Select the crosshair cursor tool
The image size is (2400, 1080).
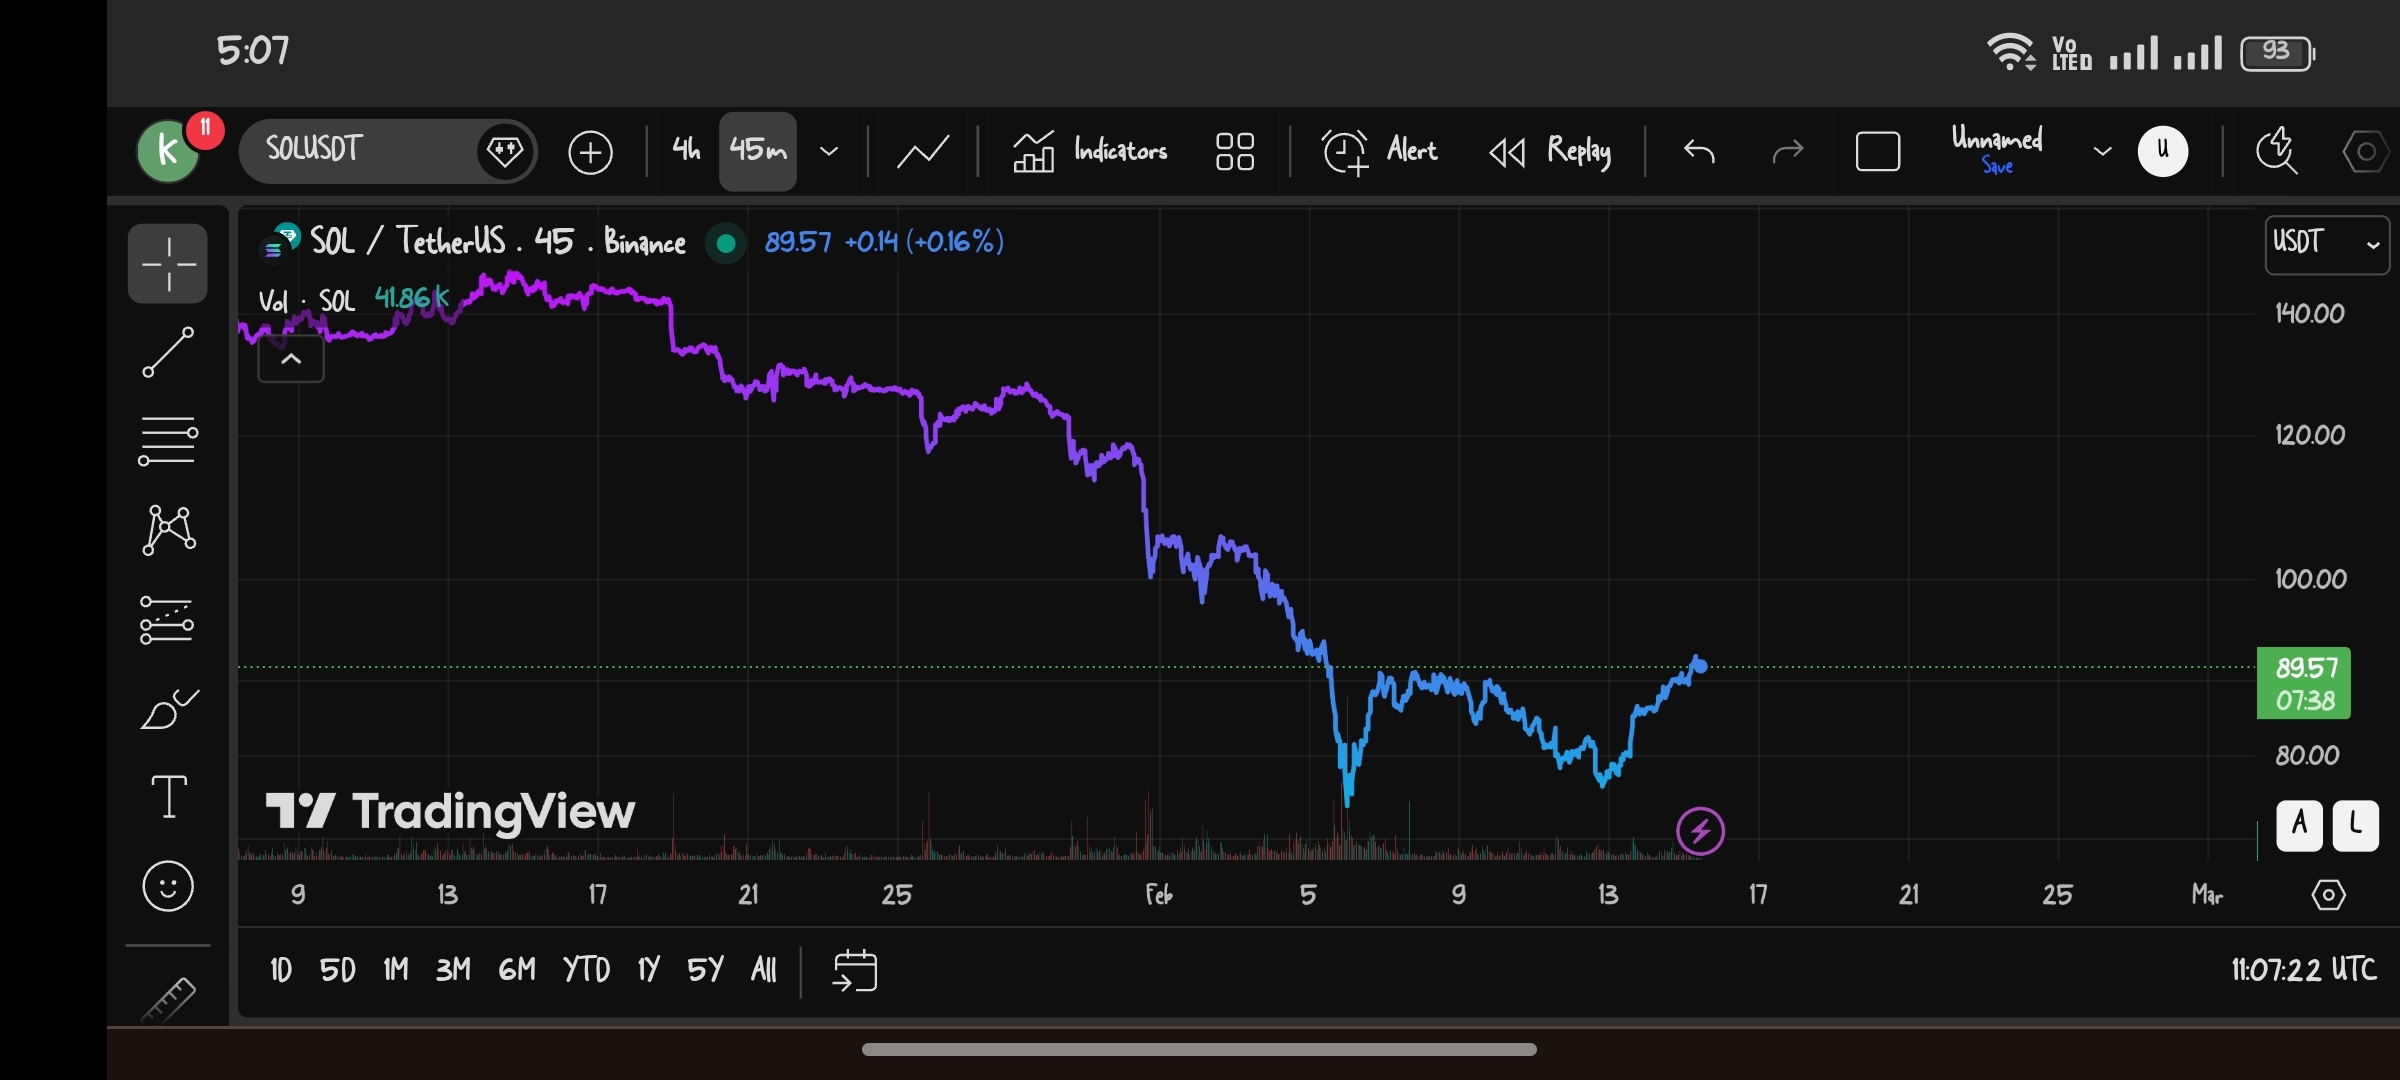click(x=167, y=264)
